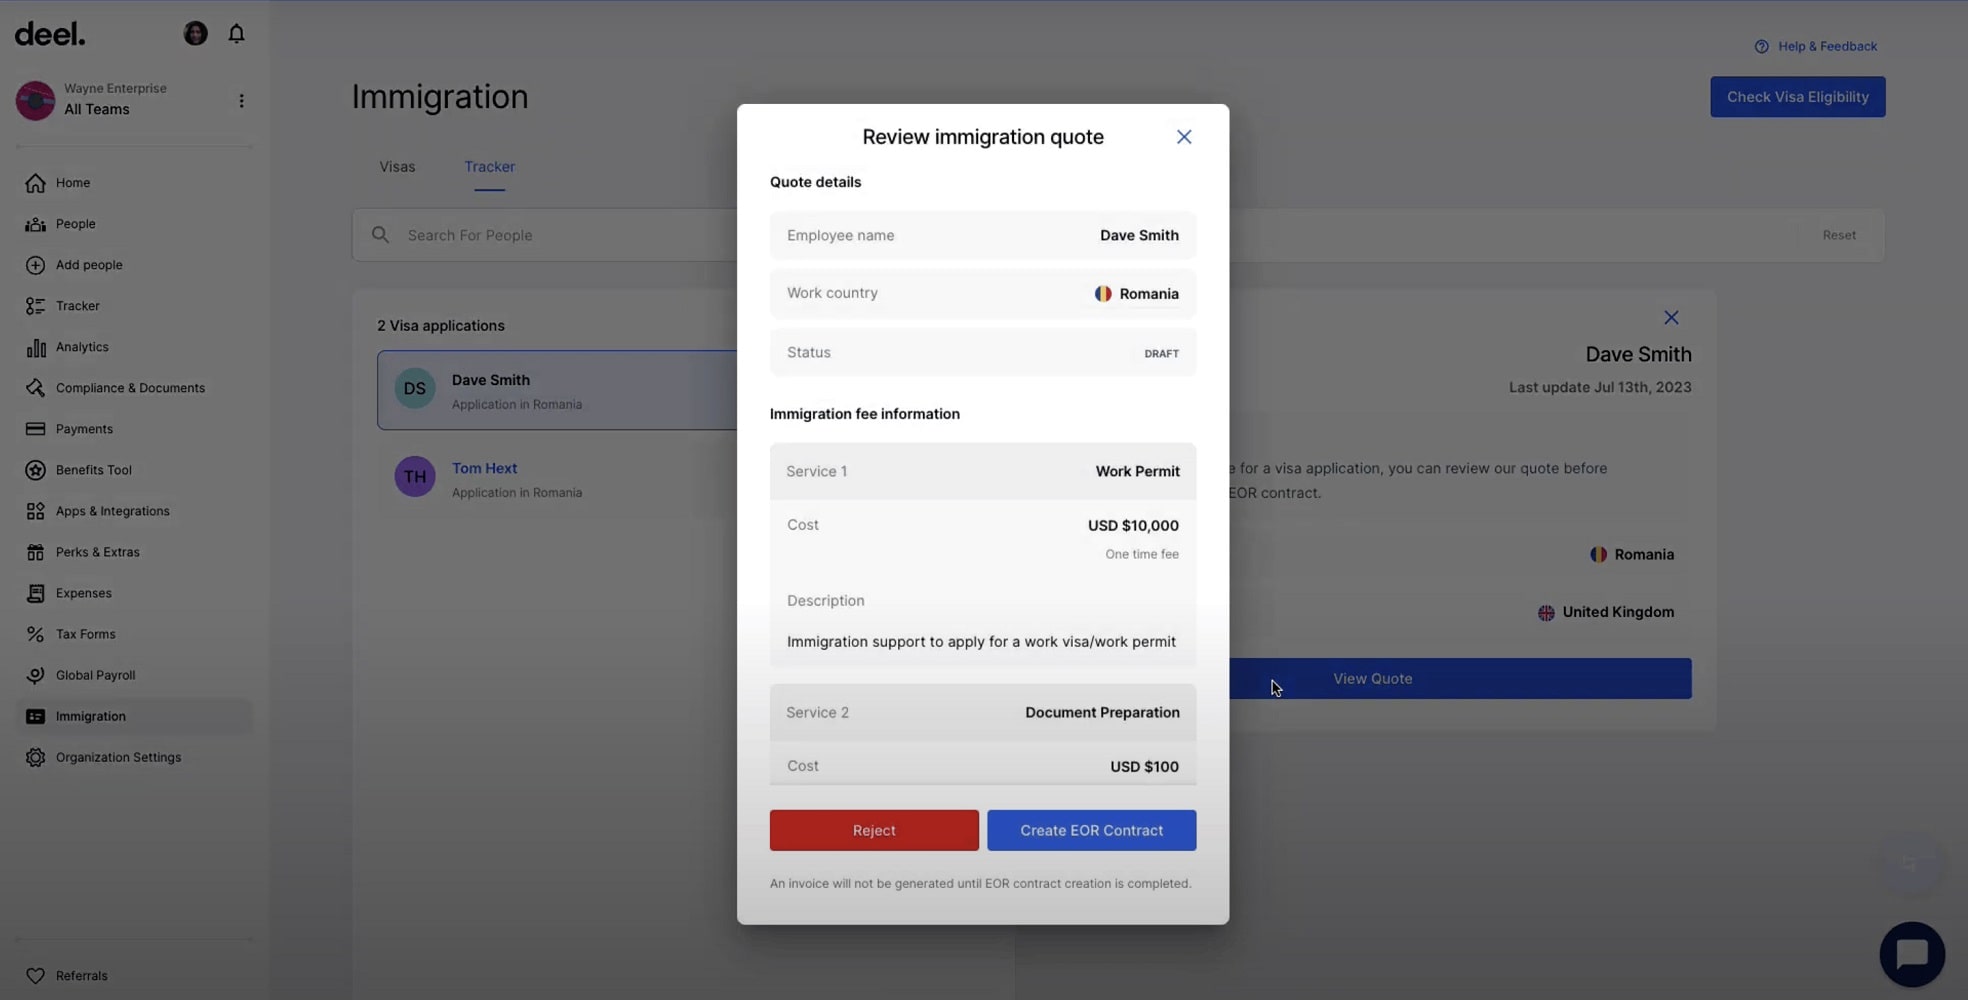The height and width of the screenshot is (1000, 1968).
Task: Open the account avatar menu at top
Action: 195,33
